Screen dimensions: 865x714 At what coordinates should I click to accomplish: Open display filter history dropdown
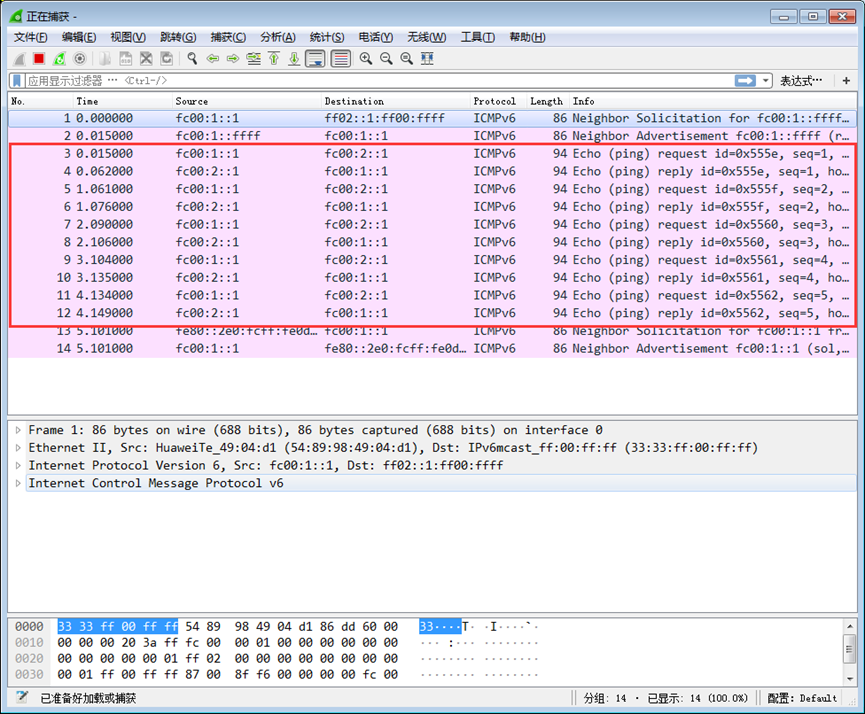[765, 81]
